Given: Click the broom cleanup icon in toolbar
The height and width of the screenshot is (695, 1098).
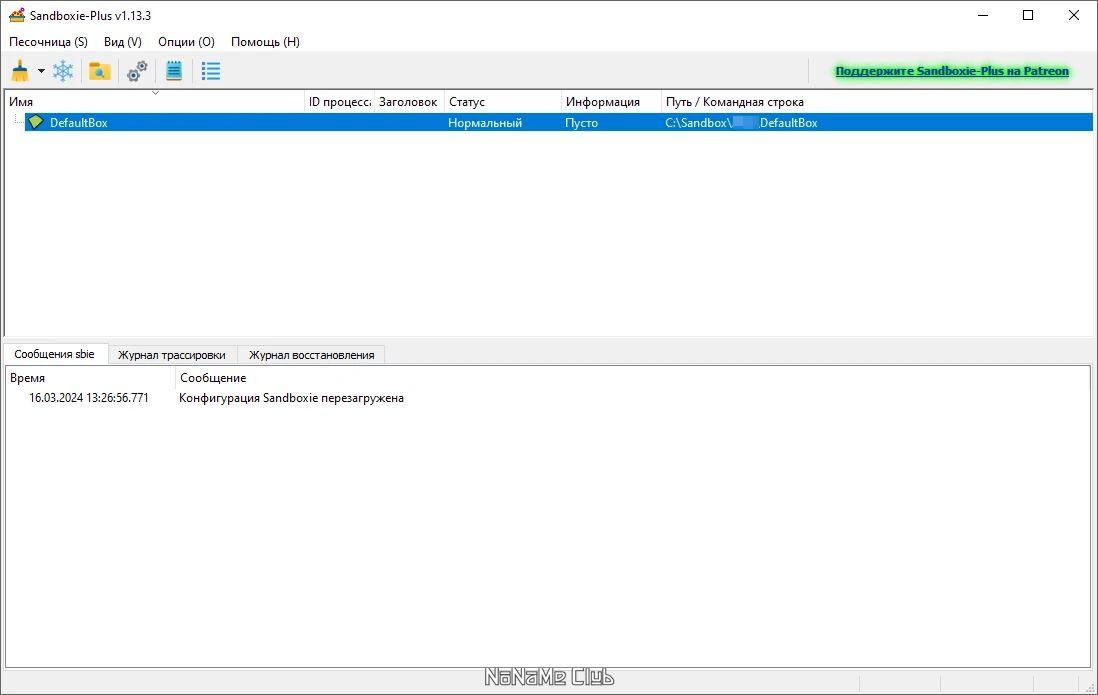Looking at the screenshot, I should 20,71.
